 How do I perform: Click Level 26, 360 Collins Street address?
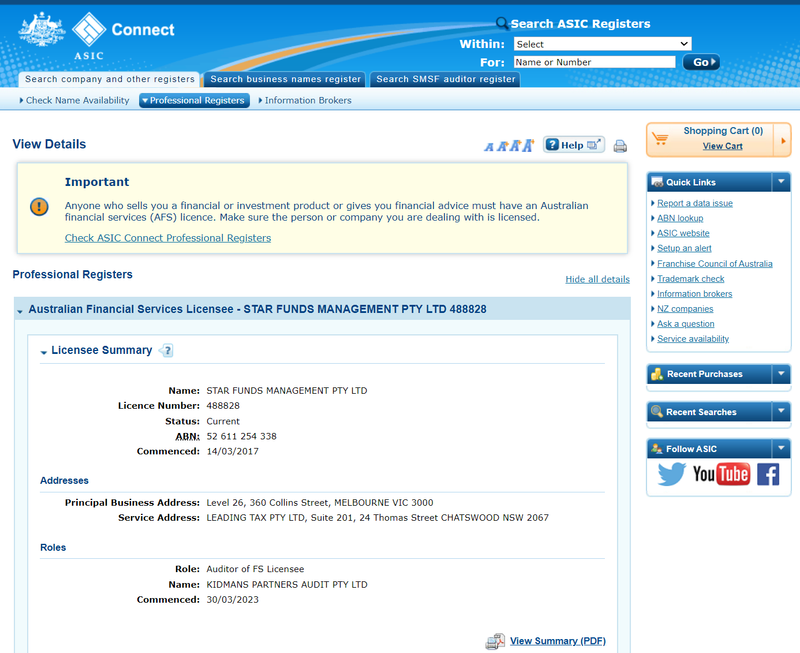pyautogui.click(x=320, y=503)
